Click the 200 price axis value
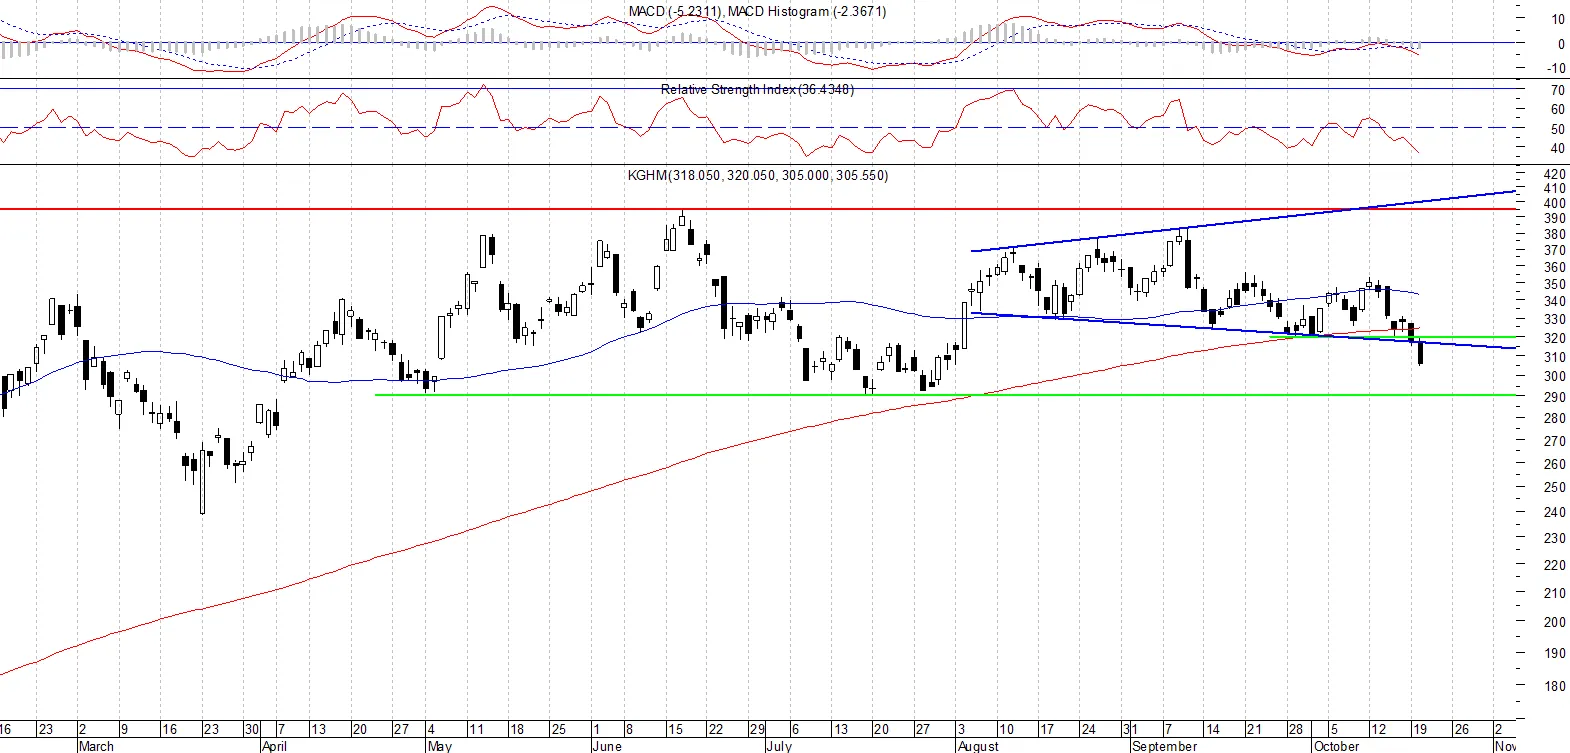The width and height of the screenshot is (1570, 753). pos(1555,621)
